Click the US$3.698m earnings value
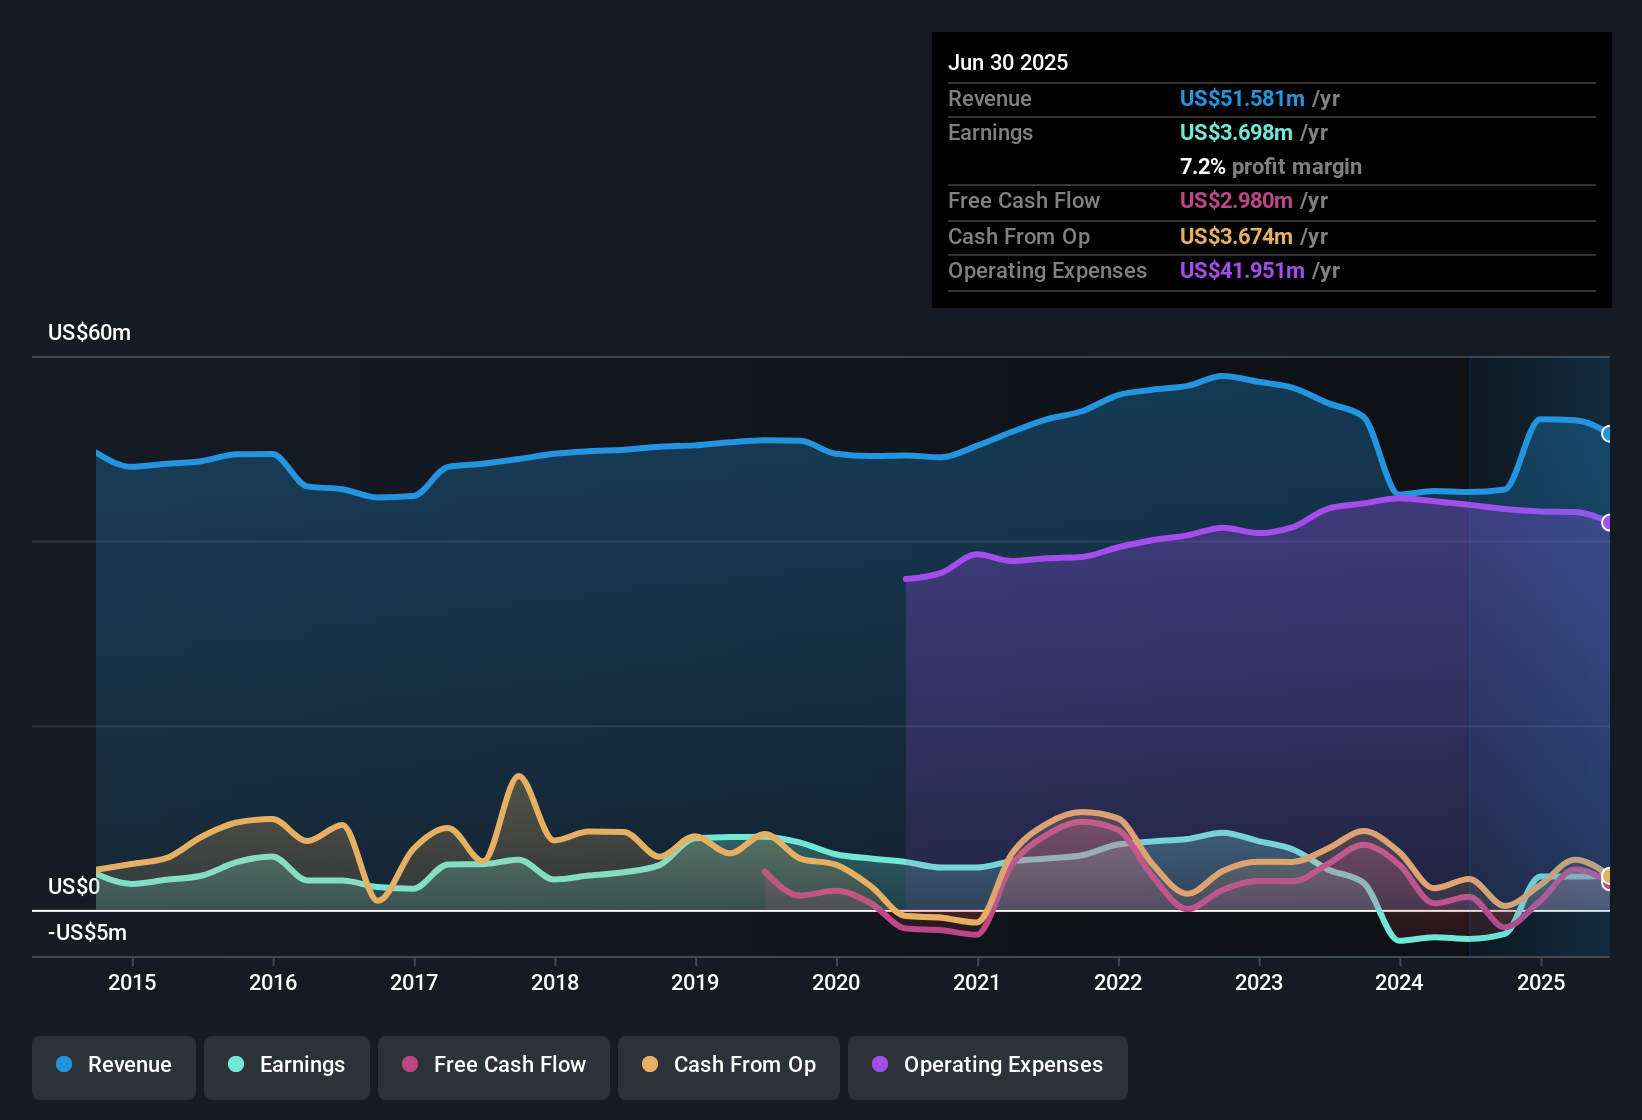The image size is (1642, 1120). coord(1236,133)
